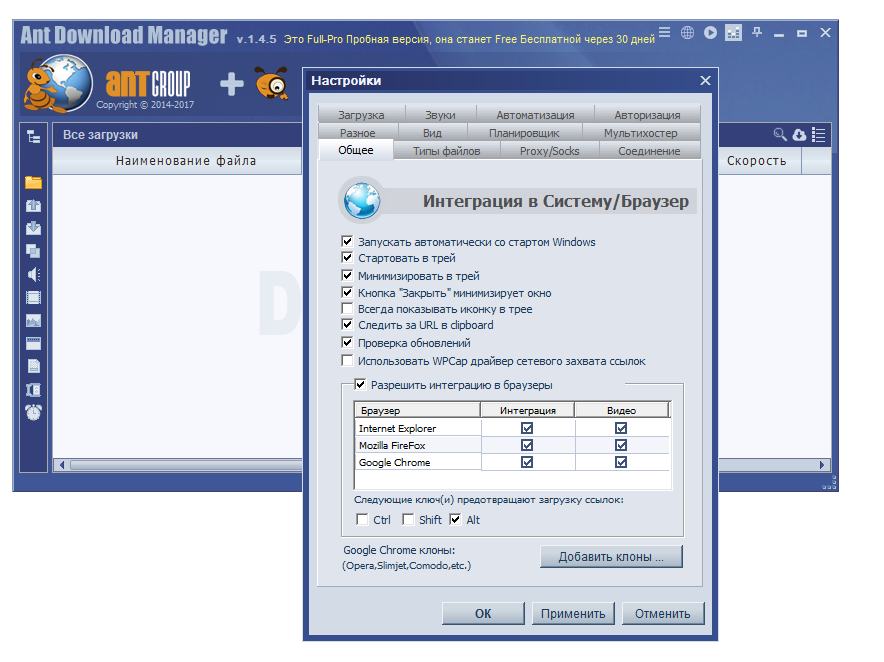884x662 pixels.
Task: Click the ant bug grabber icon
Action: coord(272,83)
